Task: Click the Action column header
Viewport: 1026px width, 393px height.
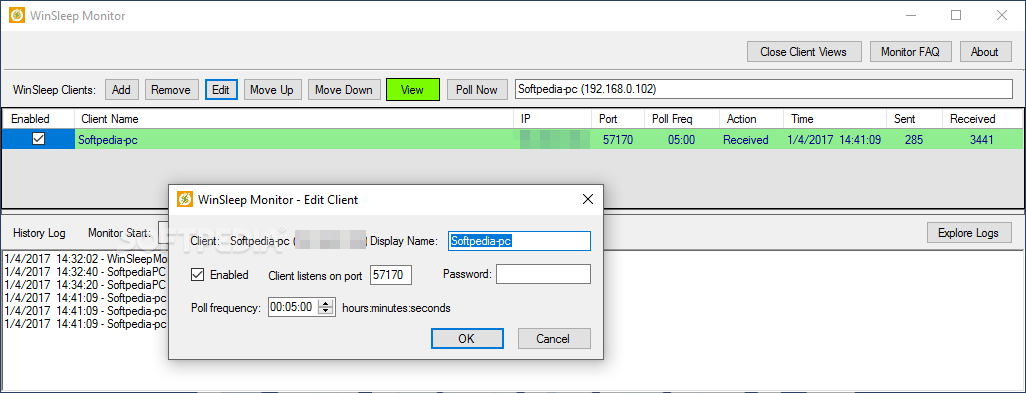Action: [751, 119]
